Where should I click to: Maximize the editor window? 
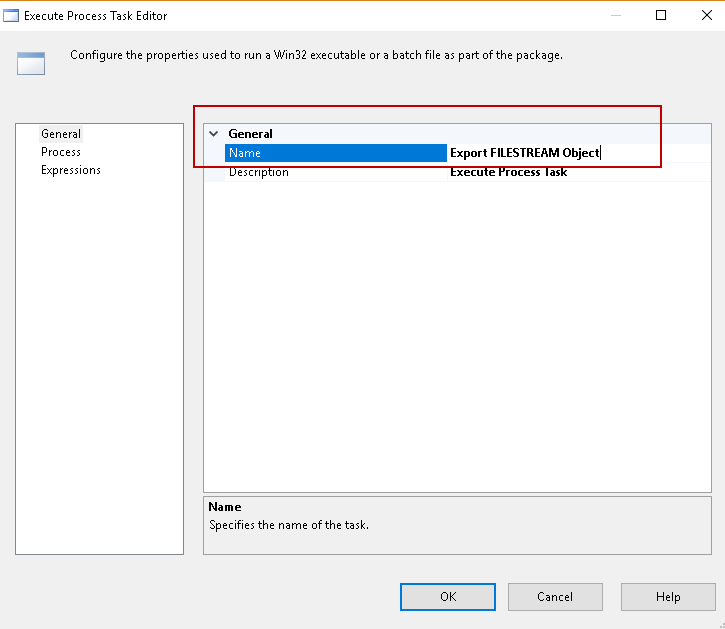tap(661, 15)
